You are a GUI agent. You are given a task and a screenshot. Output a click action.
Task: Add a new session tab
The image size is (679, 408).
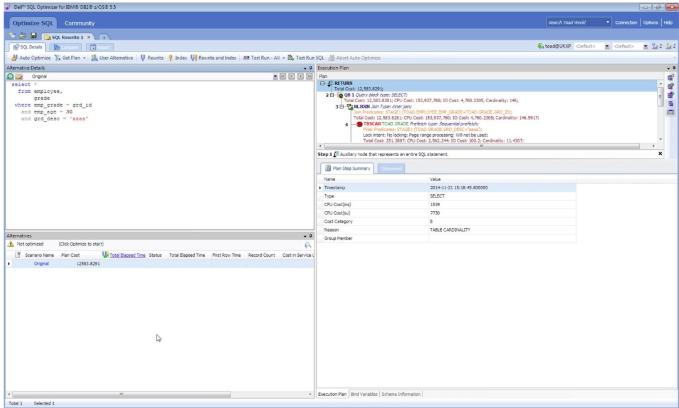pos(104,37)
